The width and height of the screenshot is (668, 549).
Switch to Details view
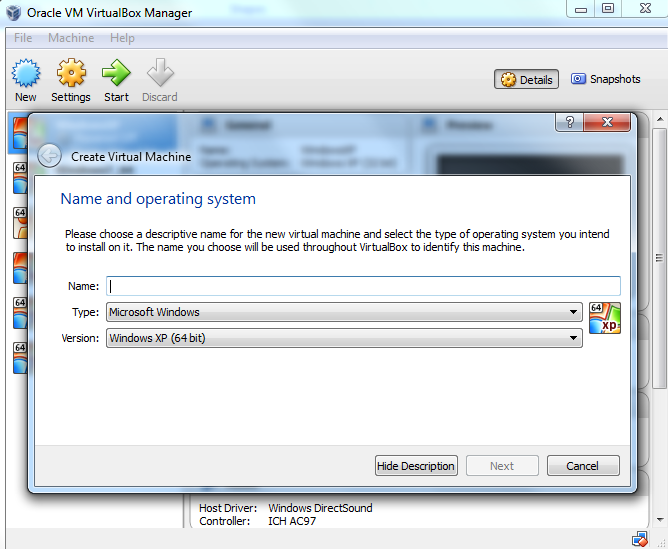527,80
